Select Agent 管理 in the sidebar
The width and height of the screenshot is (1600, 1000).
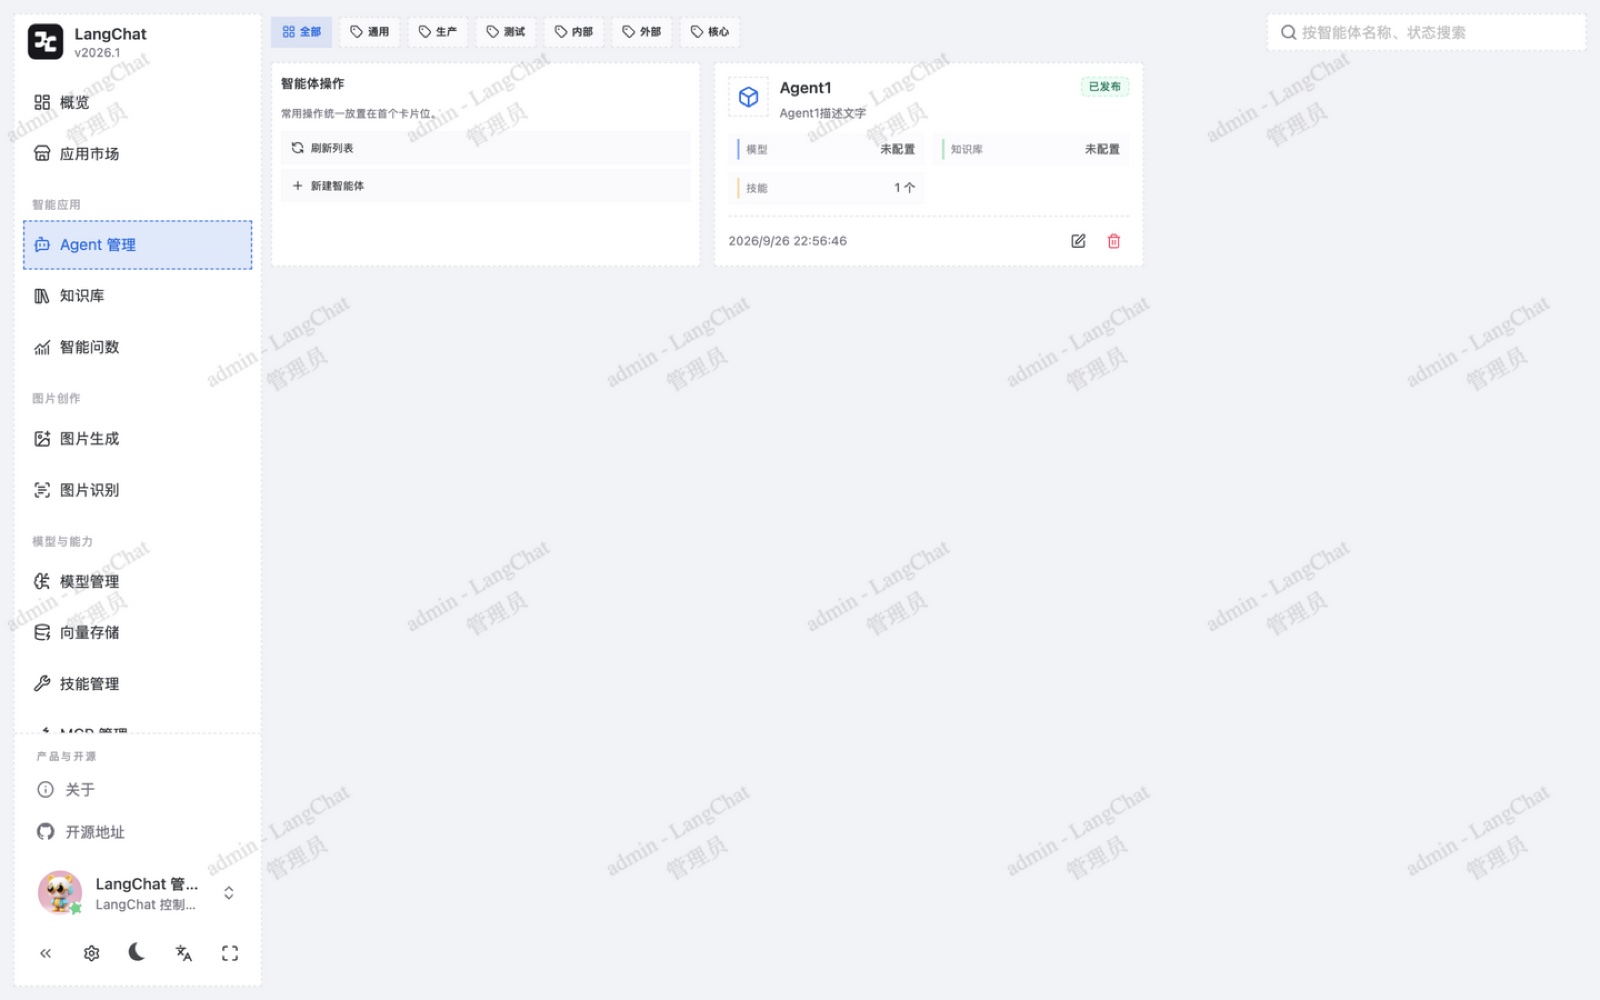(138, 245)
